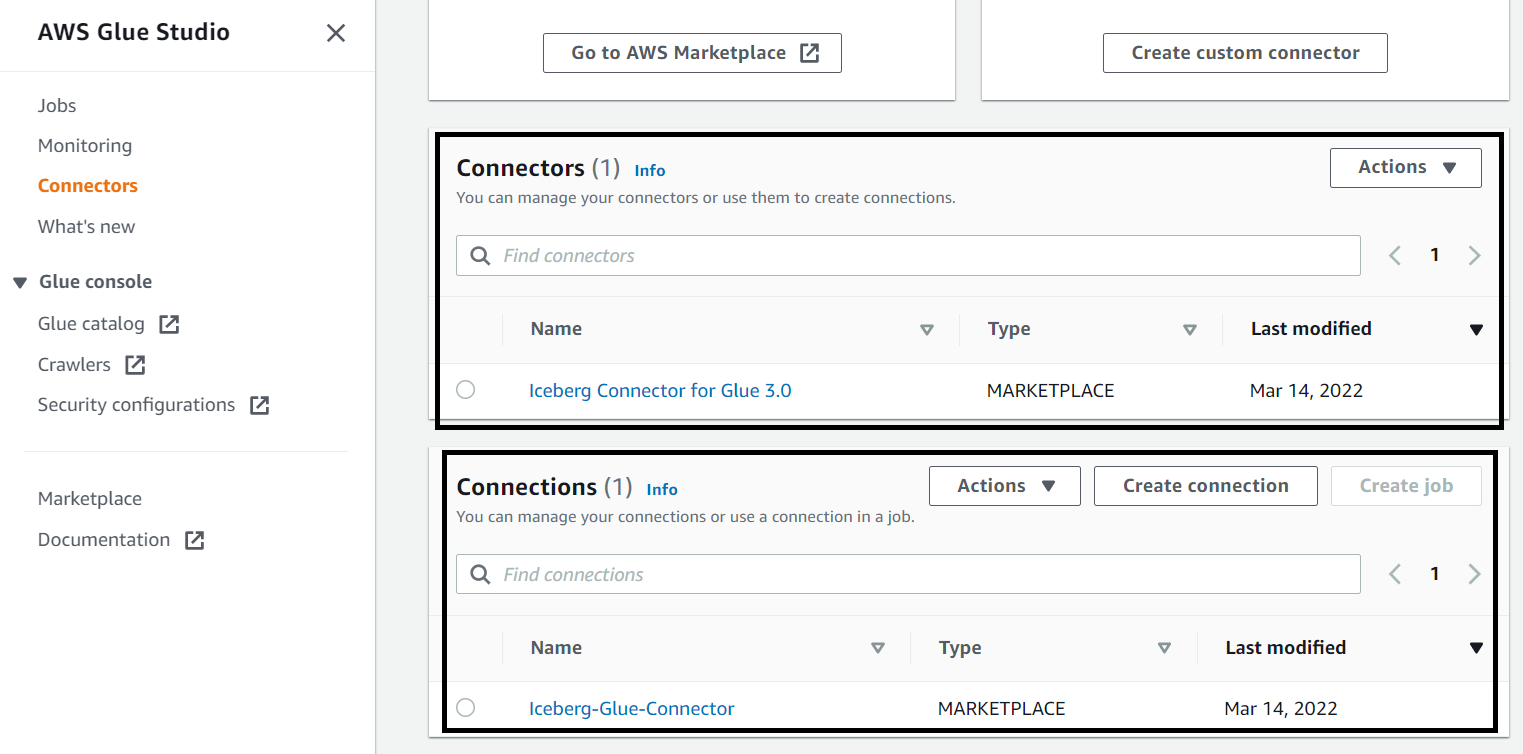Click the Create job button
This screenshot has height=754, width=1523.
(1406, 486)
